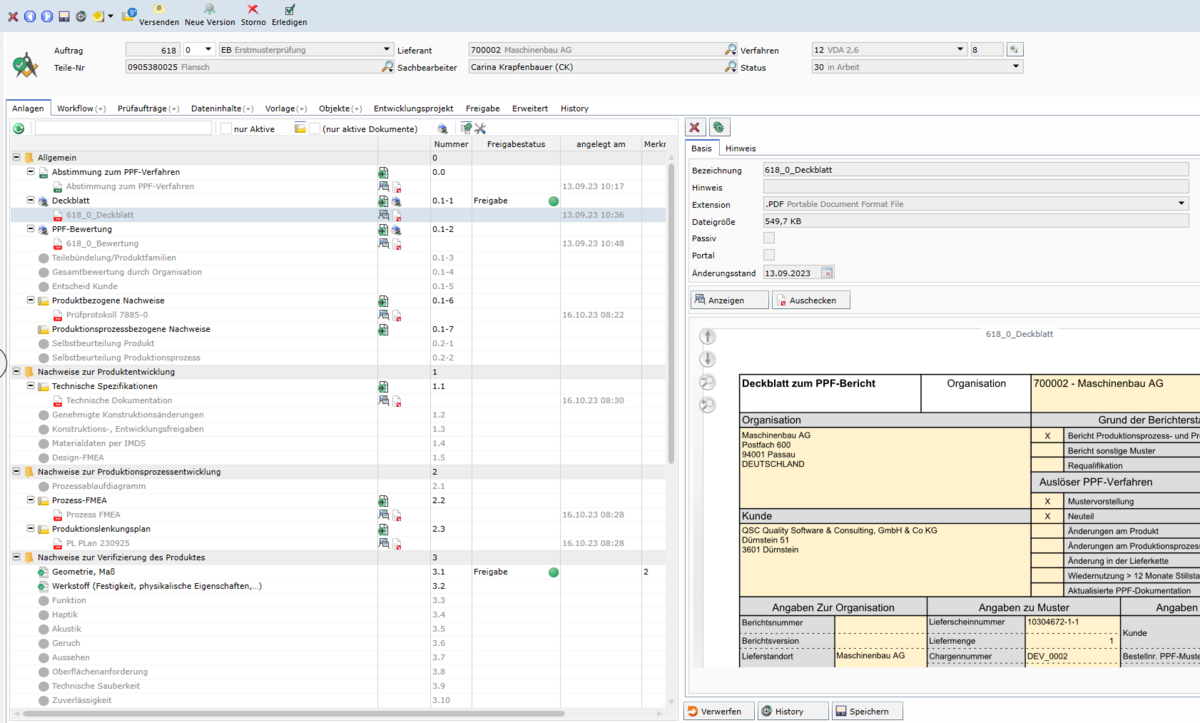Click the Verwerfen button

coord(719,711)
